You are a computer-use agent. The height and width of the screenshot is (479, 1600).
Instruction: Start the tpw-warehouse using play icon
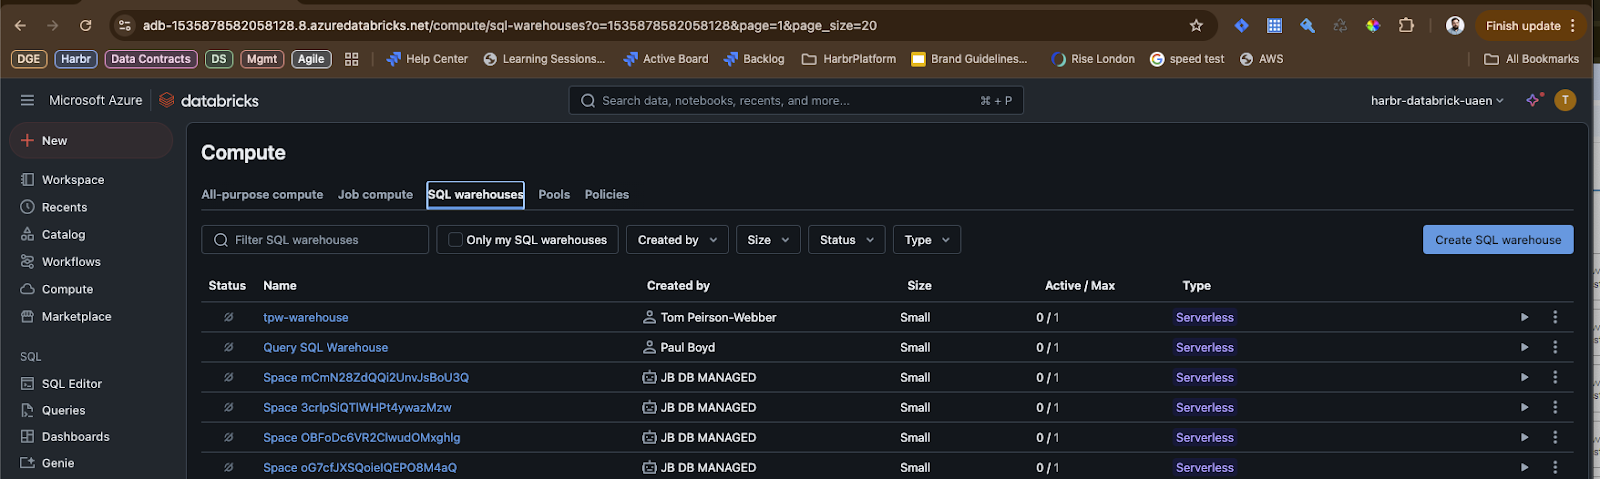(1524, 317)
